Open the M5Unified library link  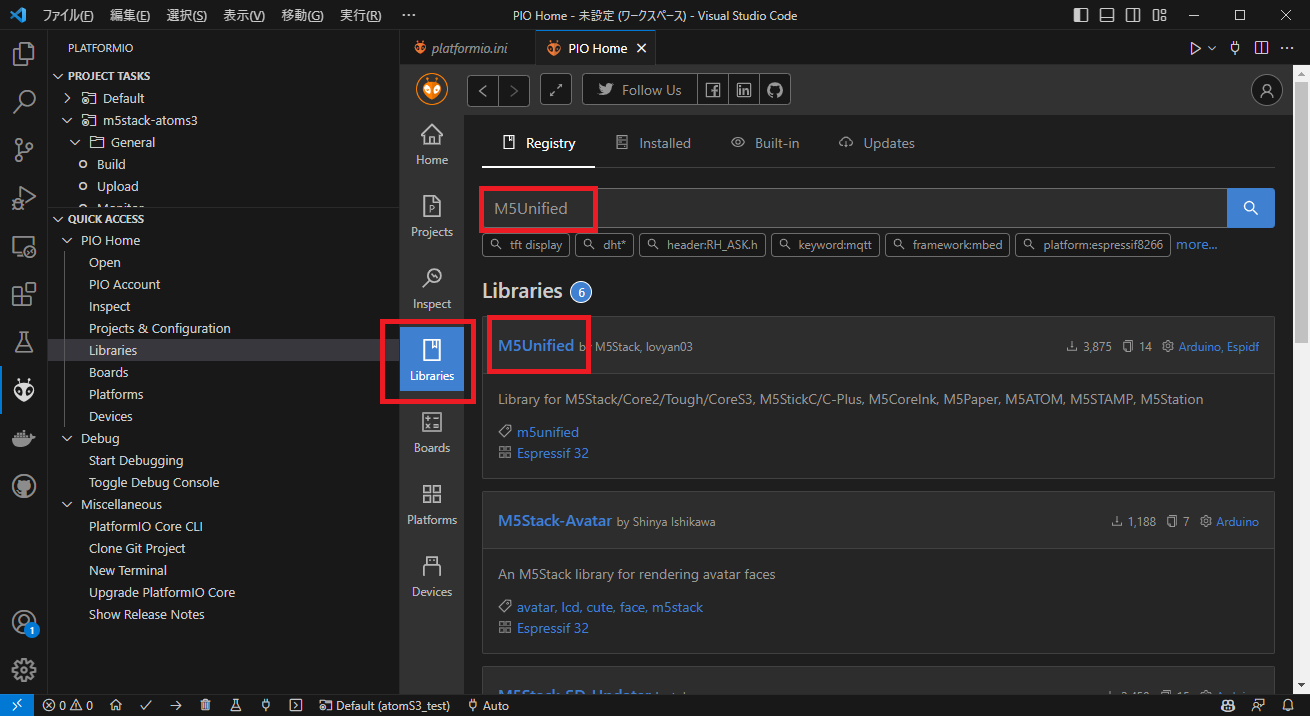coord(536,345)
